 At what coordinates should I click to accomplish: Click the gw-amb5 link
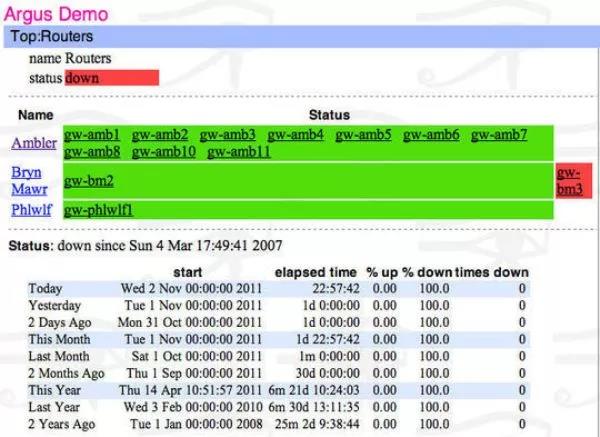363,135
